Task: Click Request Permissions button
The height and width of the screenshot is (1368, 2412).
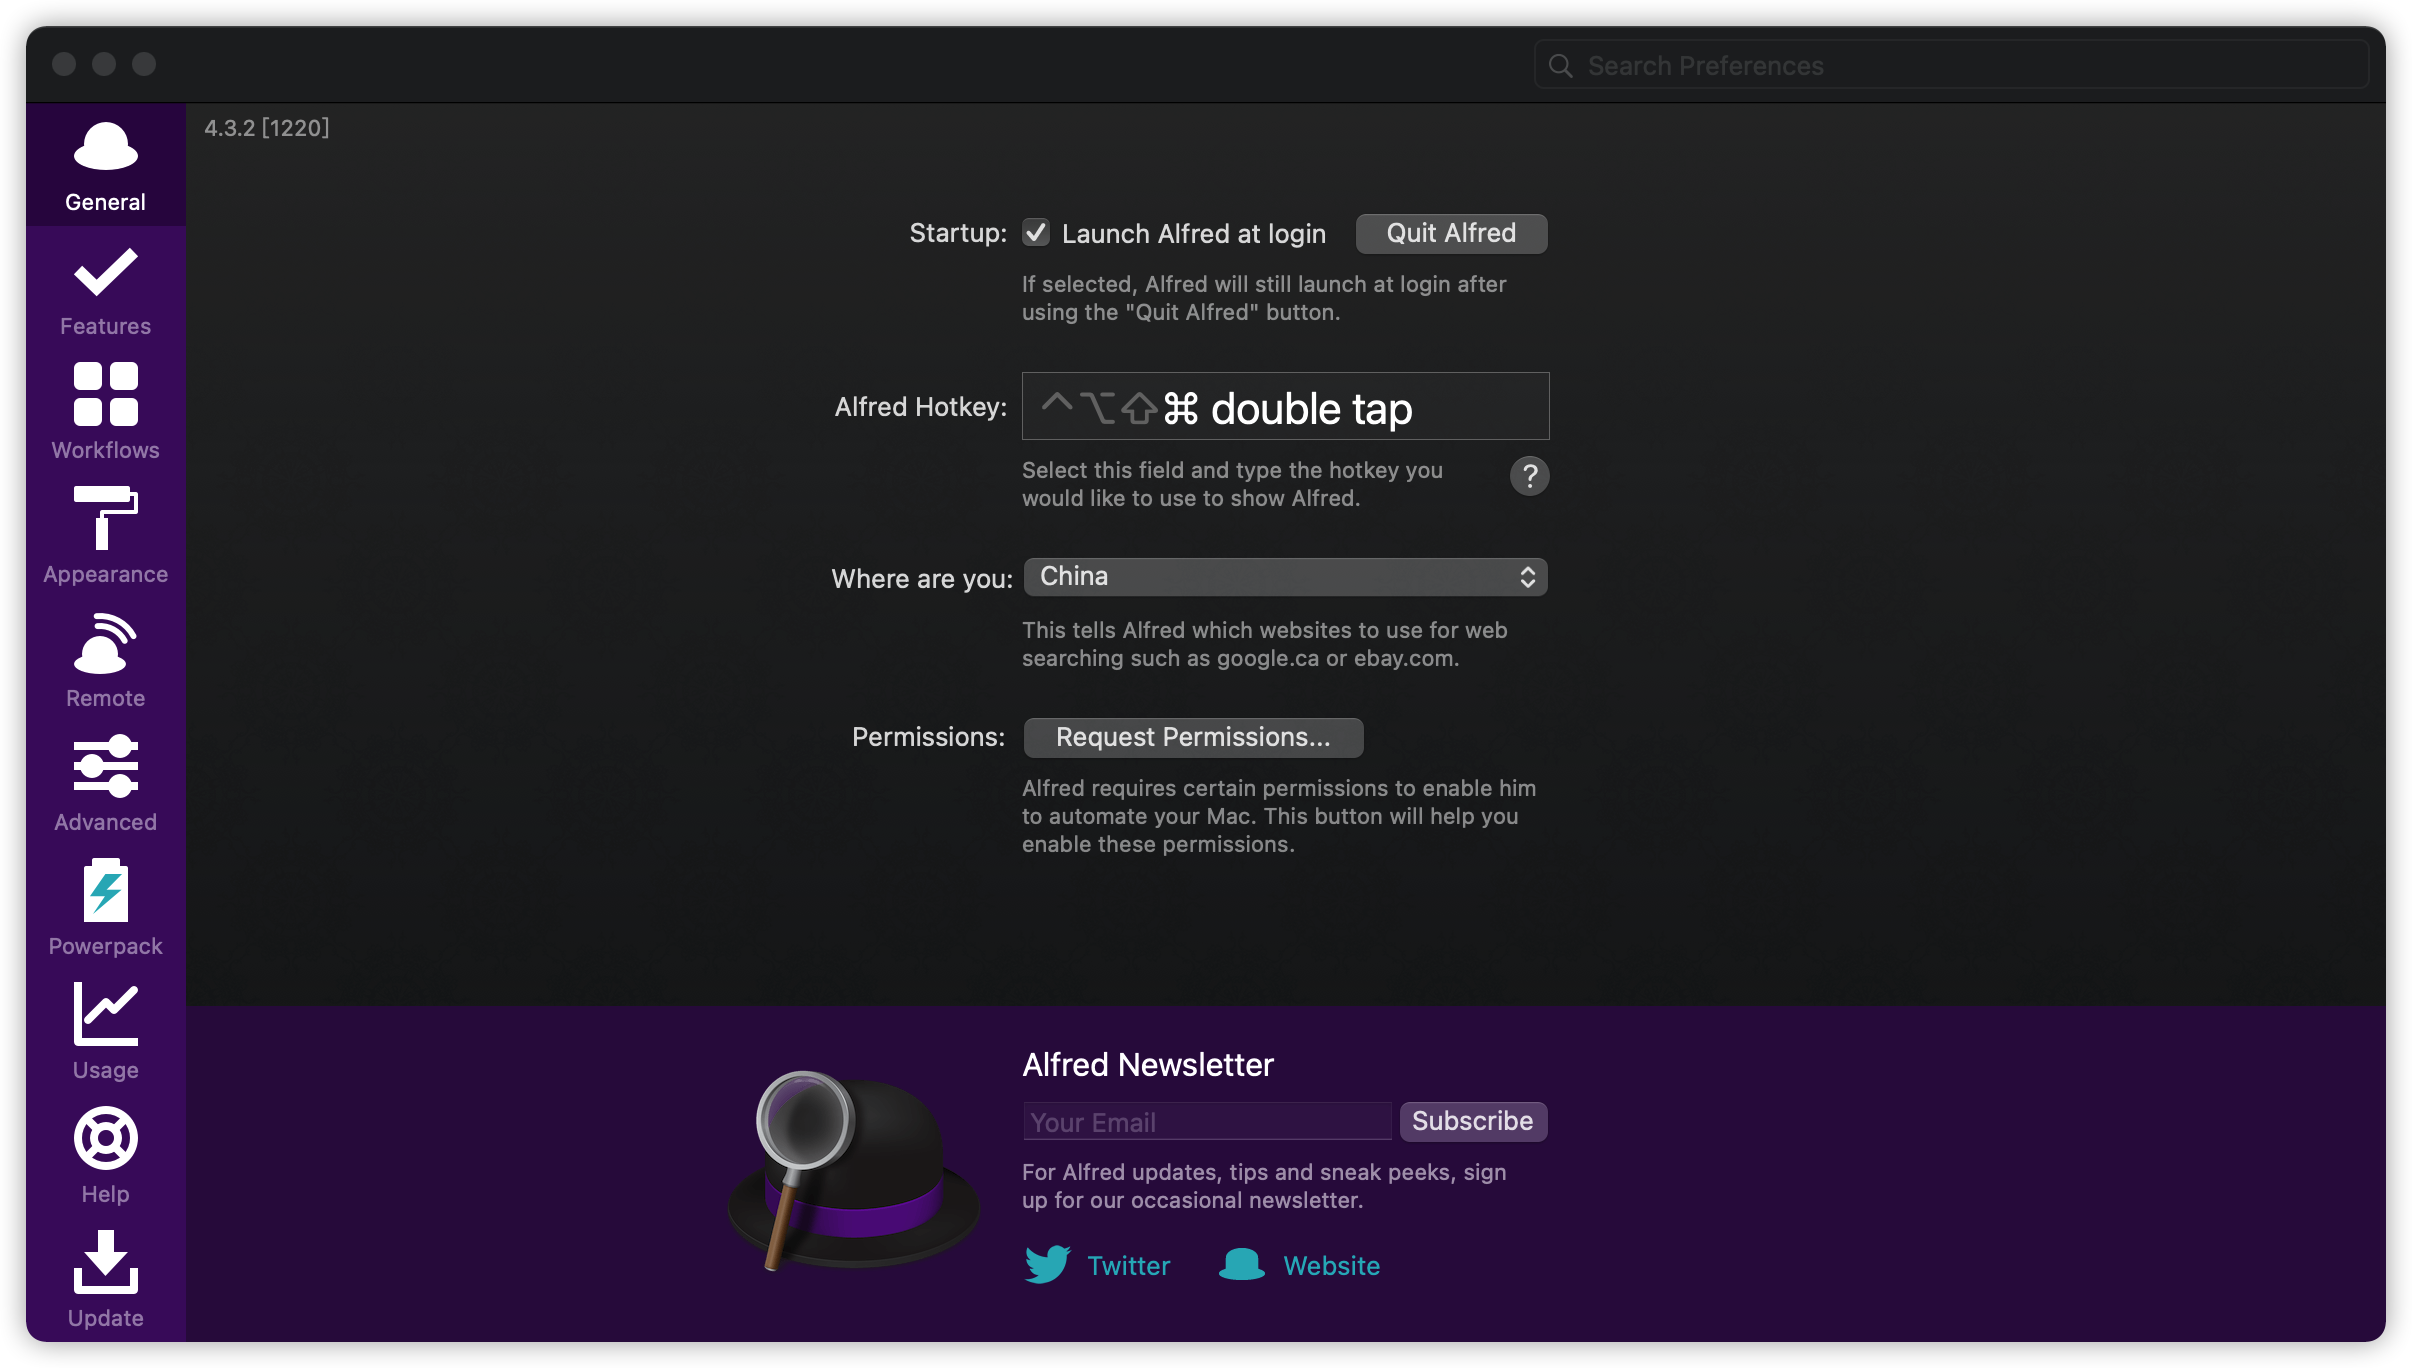Action: click(1193, 737)
